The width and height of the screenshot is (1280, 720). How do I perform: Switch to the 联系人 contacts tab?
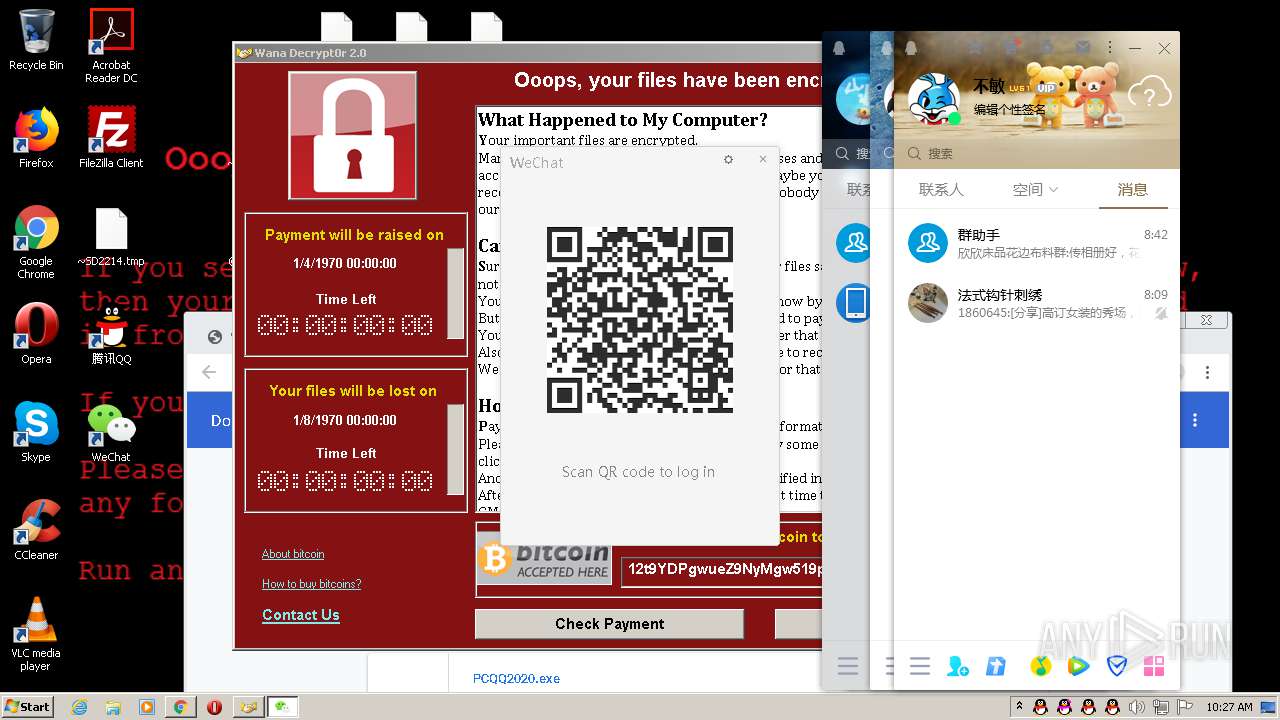coord(941,190)
